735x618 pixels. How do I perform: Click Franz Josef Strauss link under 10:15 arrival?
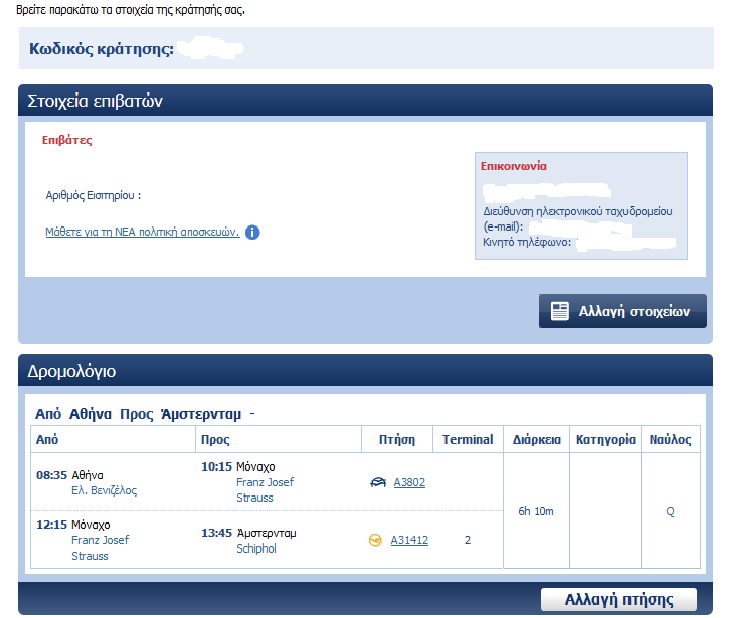[264, 489]
